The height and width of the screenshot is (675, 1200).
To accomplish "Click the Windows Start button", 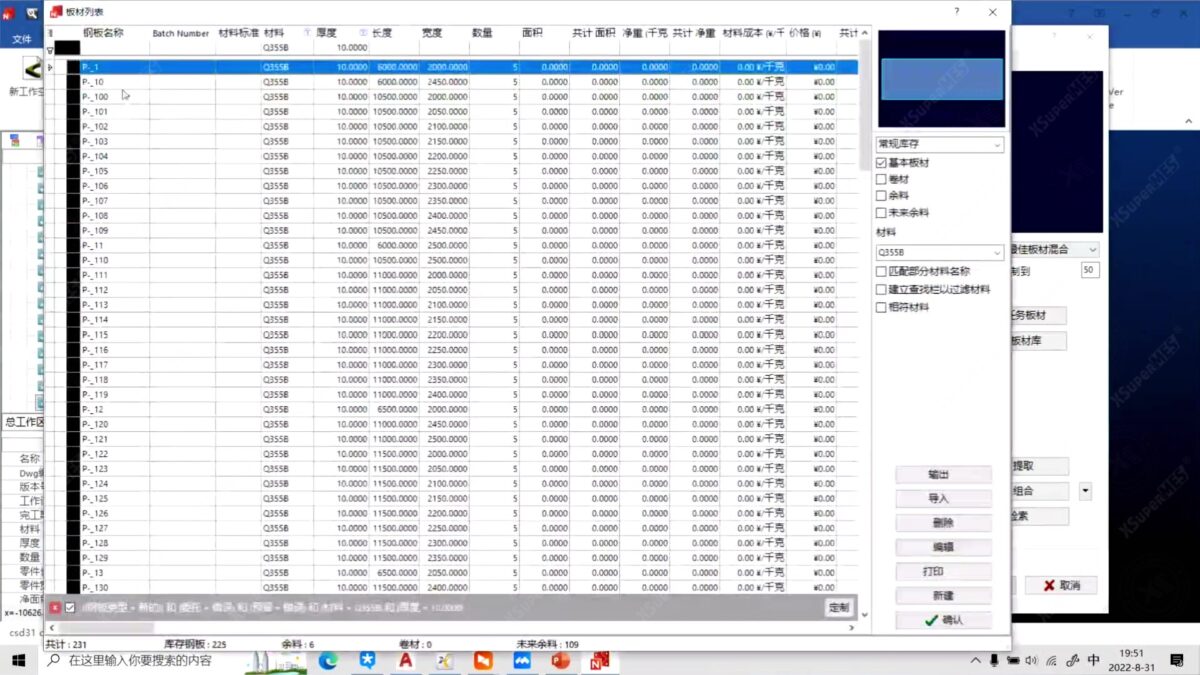I will (x=19, y=660).
